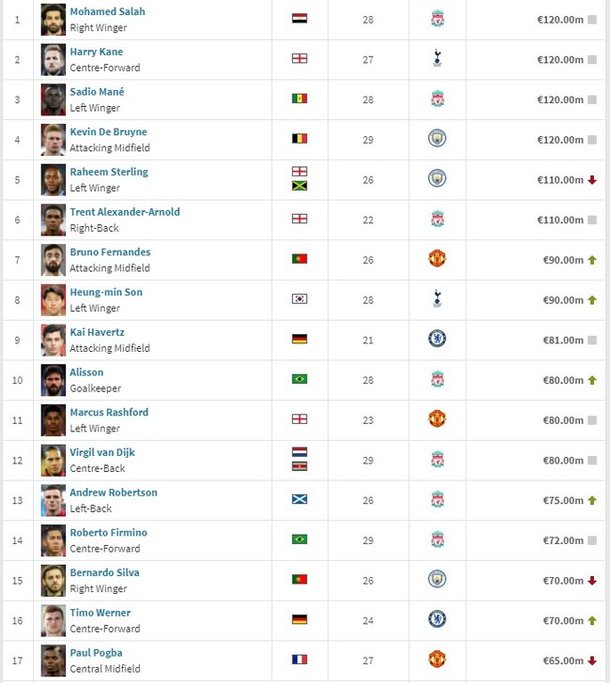
Task: Click the Liverpool crest in Mohamed Salah's row
Action: pos(437,19)
